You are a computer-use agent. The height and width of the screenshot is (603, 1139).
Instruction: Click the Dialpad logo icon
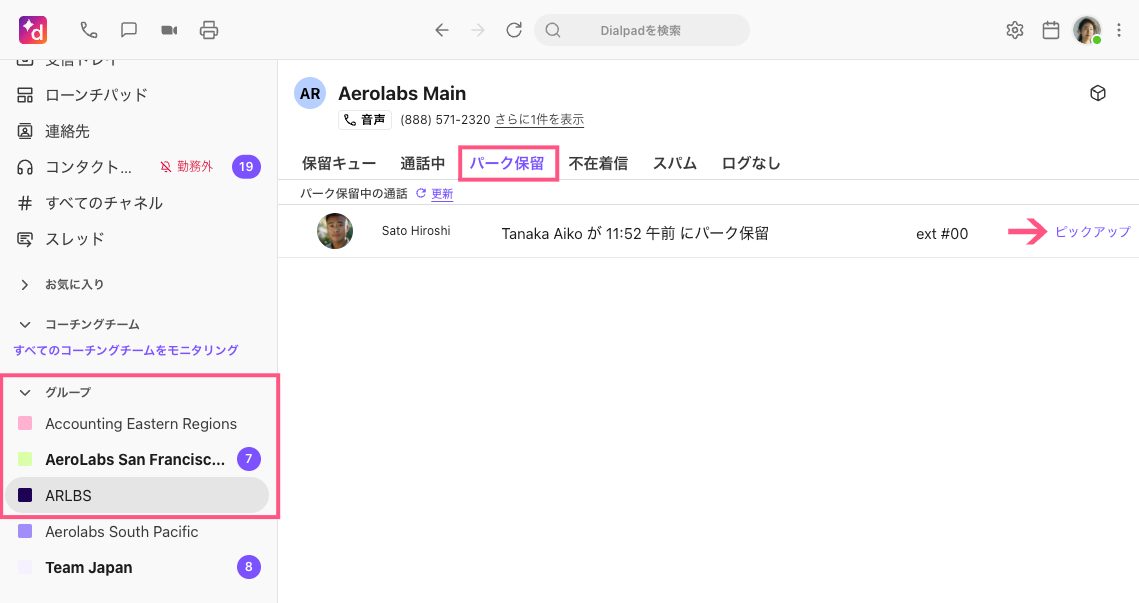click(33, 30)
